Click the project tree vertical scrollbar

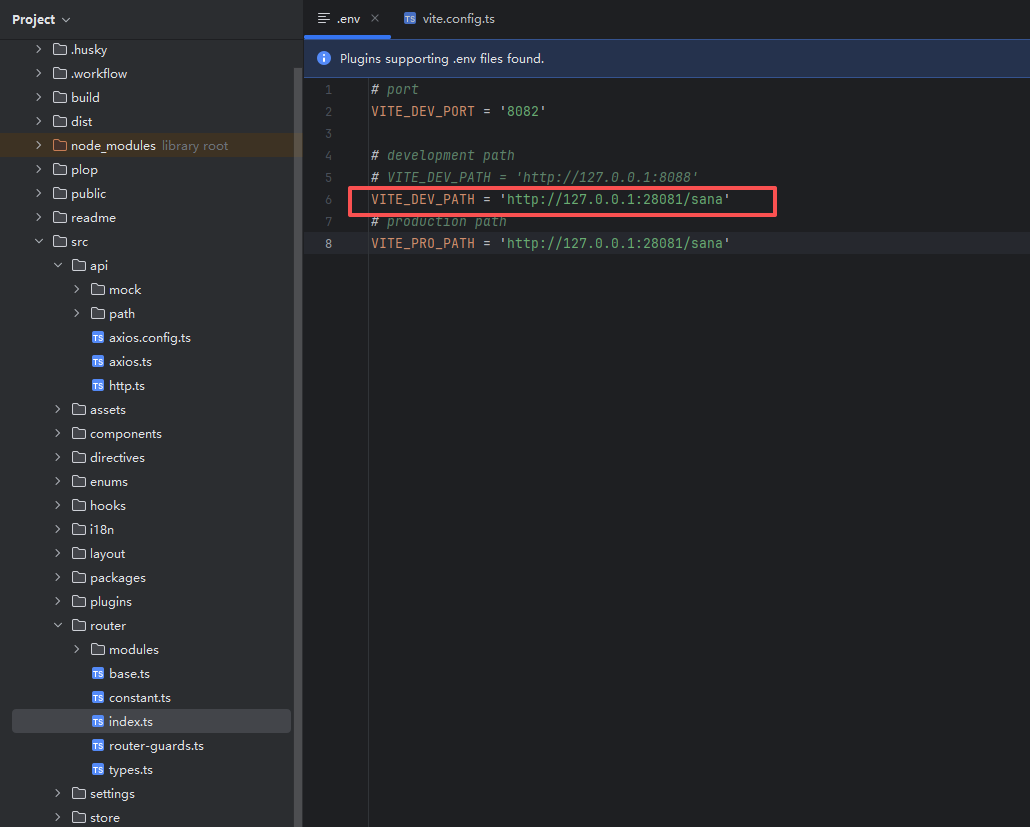point(297,400)
